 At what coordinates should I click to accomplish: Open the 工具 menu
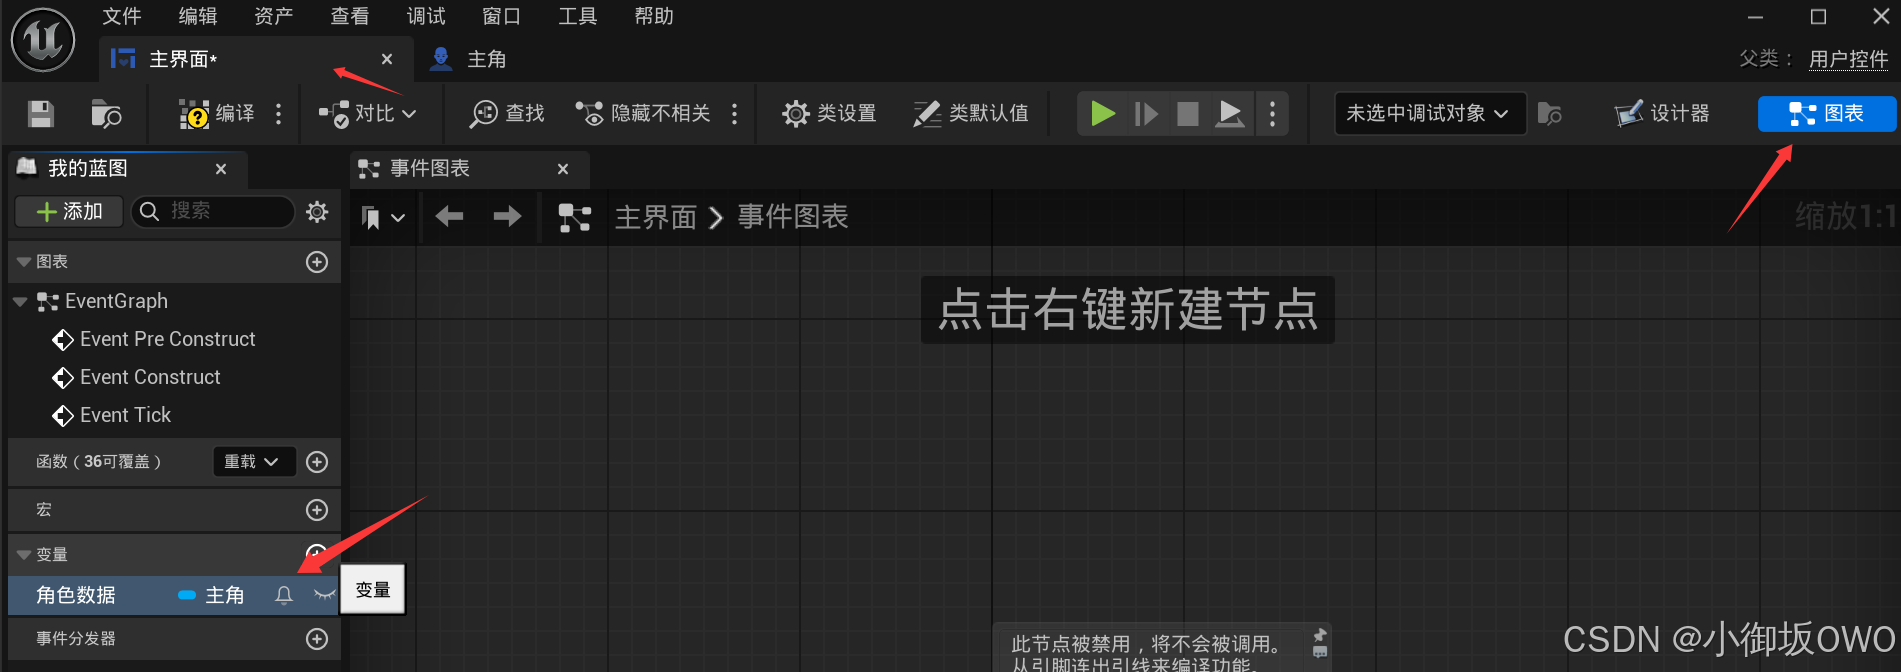578,16
